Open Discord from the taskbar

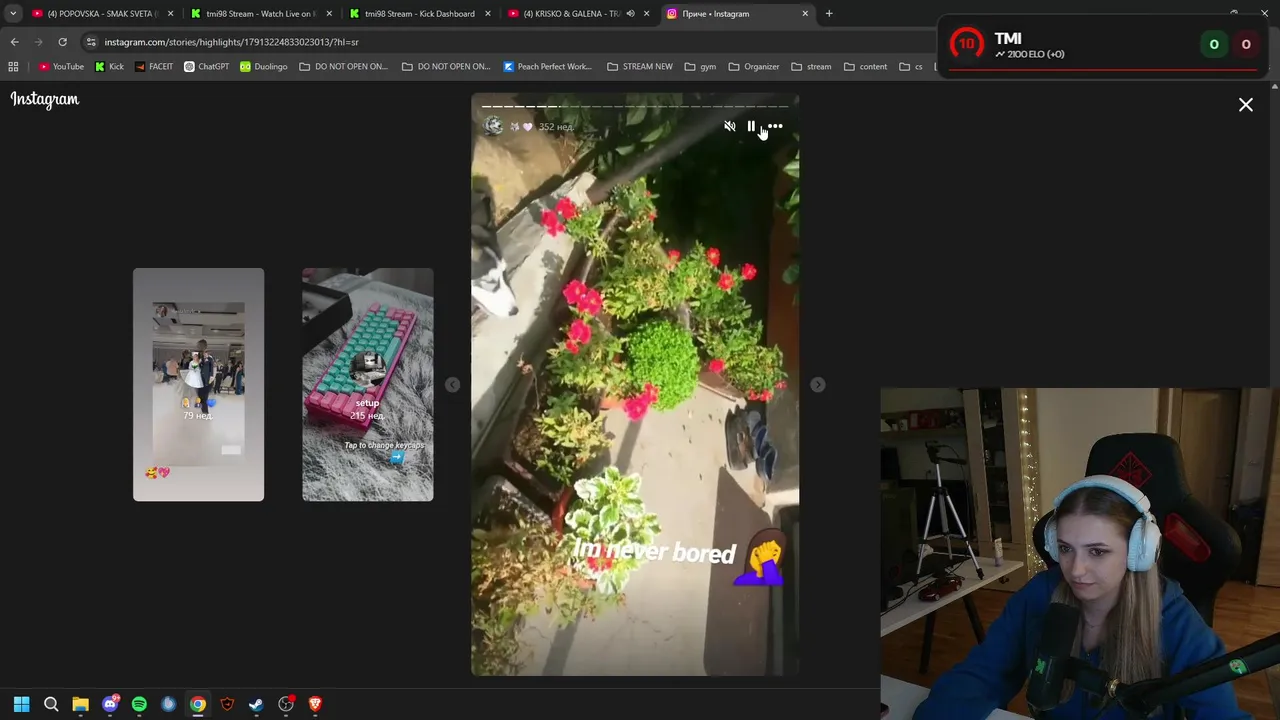110,704
